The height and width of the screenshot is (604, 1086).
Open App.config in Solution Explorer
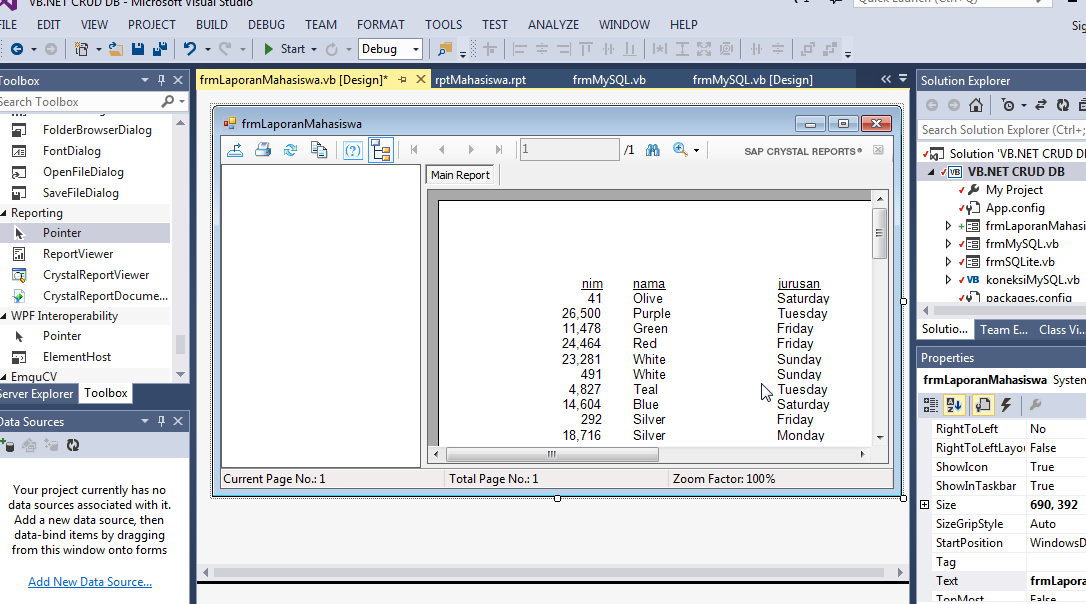[x=1015, y=208]
